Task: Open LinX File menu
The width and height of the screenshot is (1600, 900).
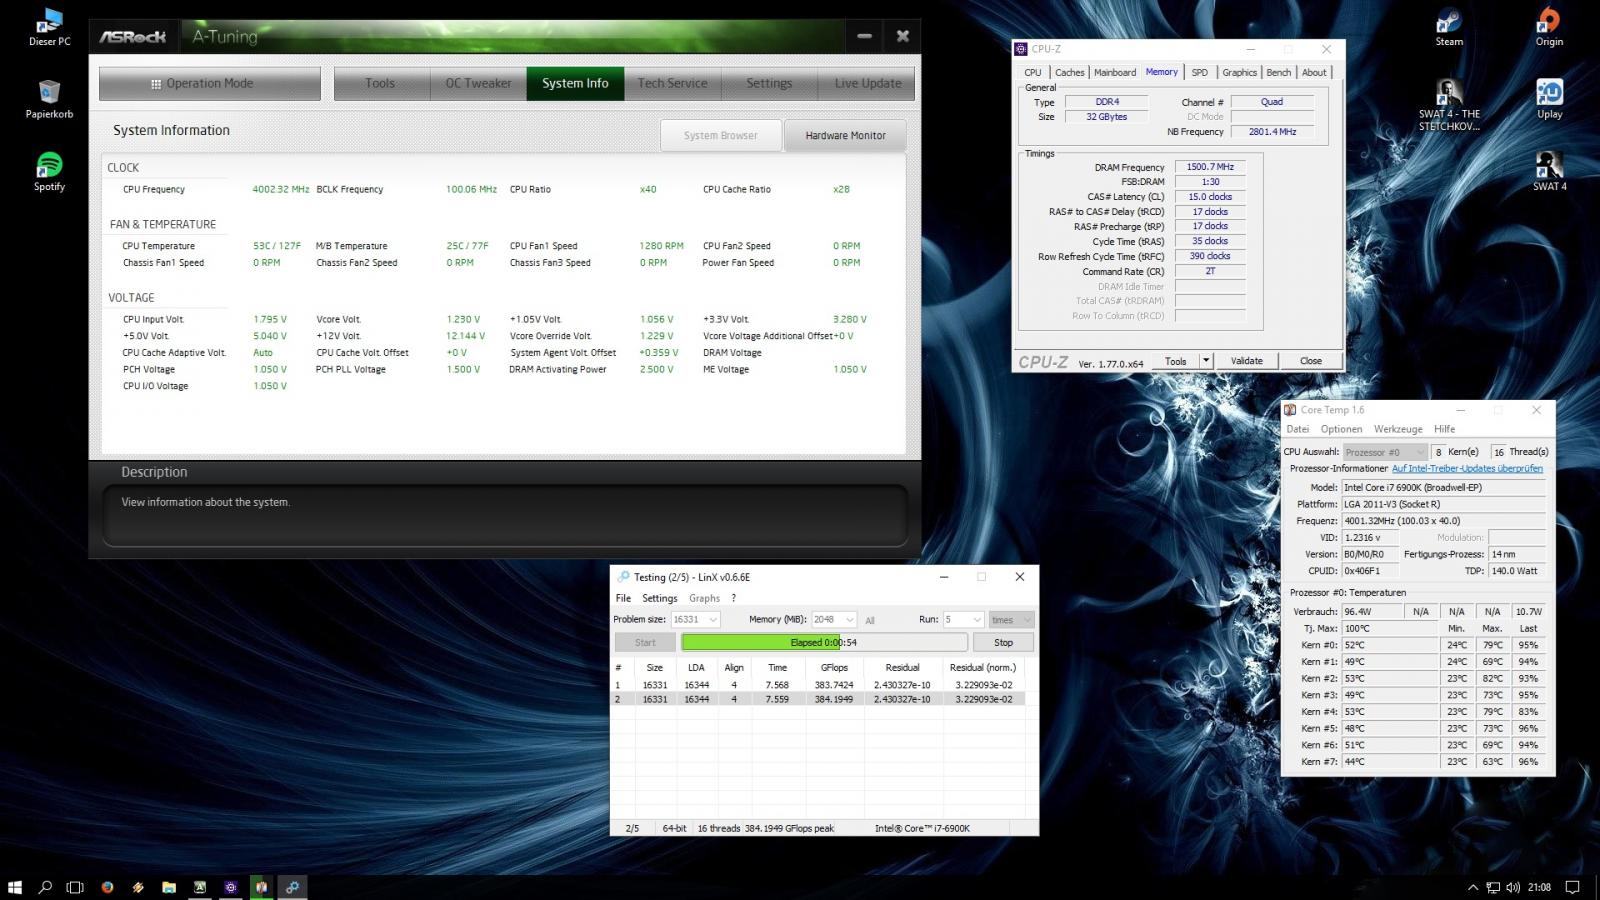Action: click(x=623, y=598)
